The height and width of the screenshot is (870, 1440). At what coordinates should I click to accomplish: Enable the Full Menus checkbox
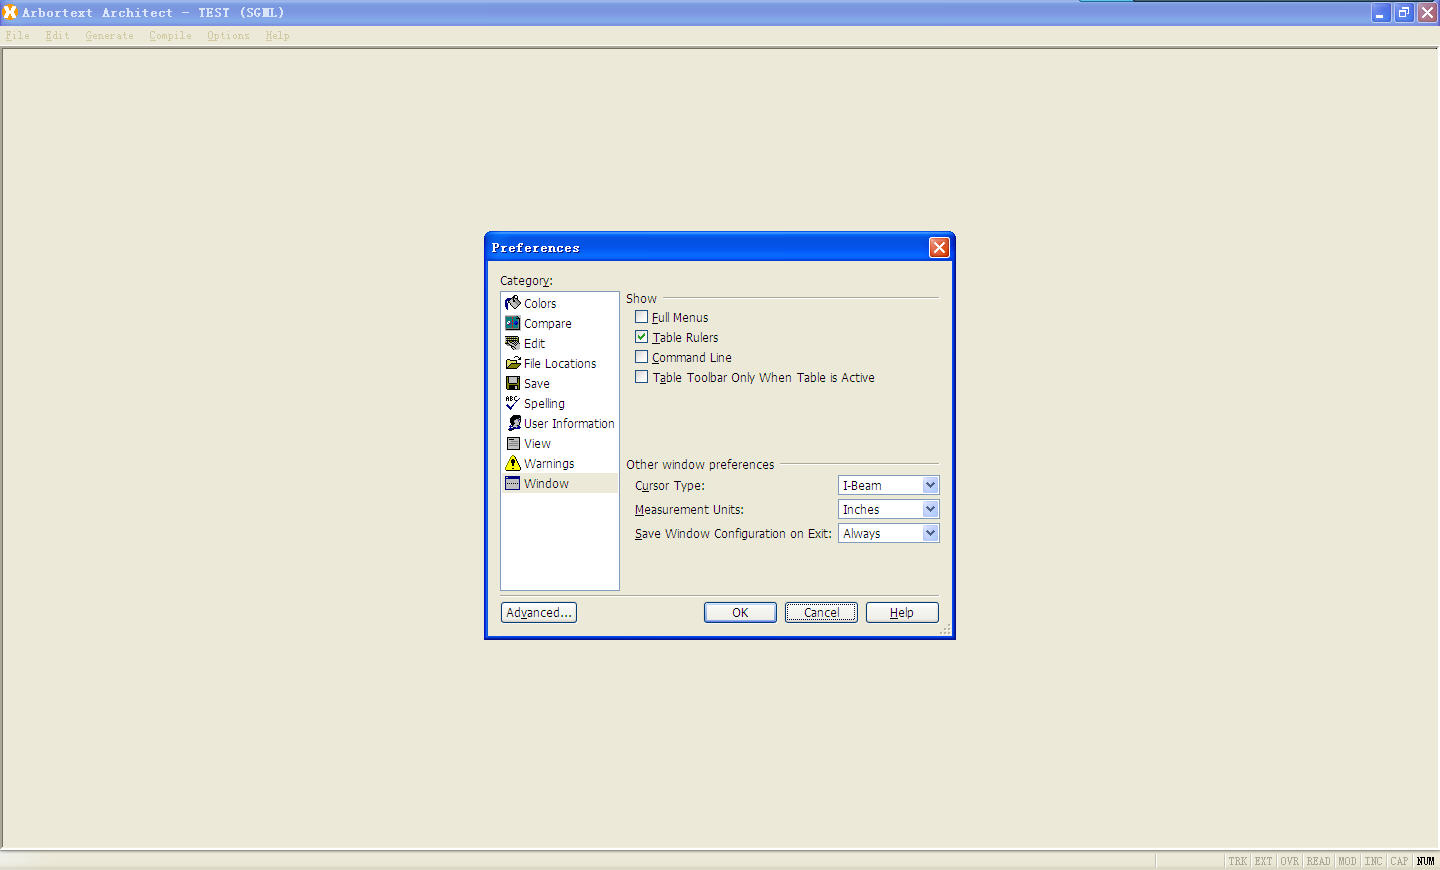[641, 317]
